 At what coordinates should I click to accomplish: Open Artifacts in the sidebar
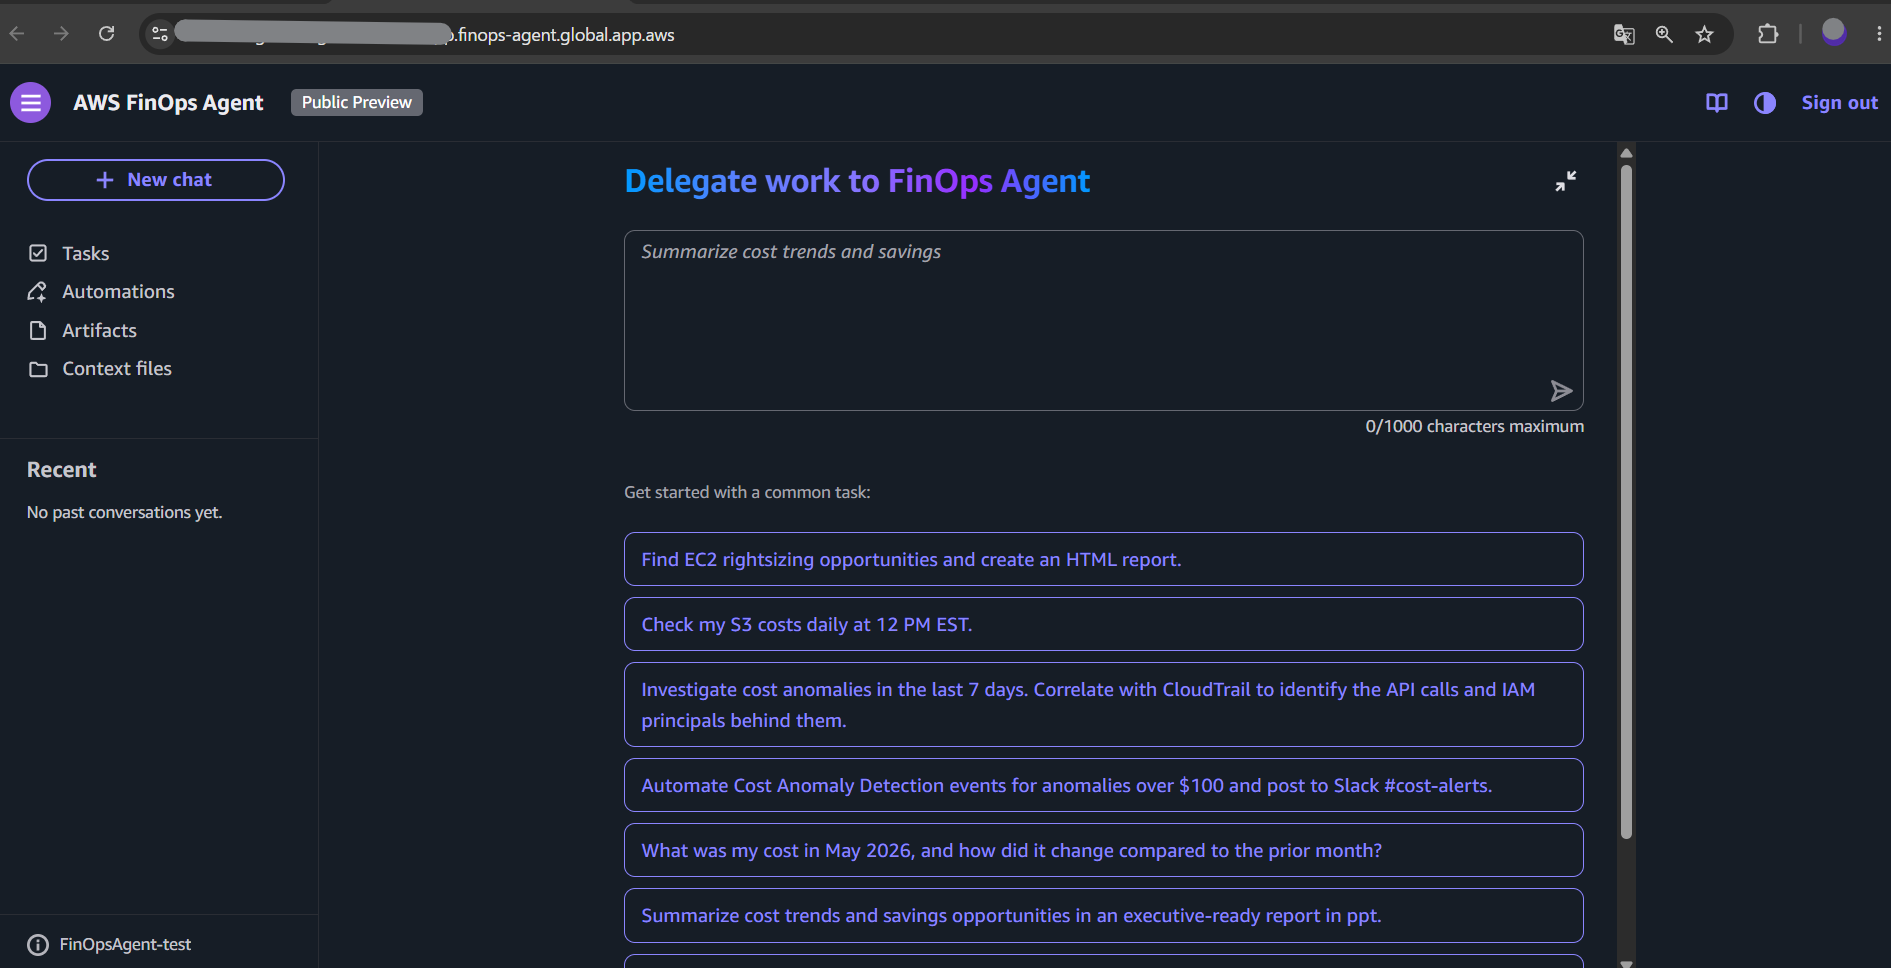point(99,331)
